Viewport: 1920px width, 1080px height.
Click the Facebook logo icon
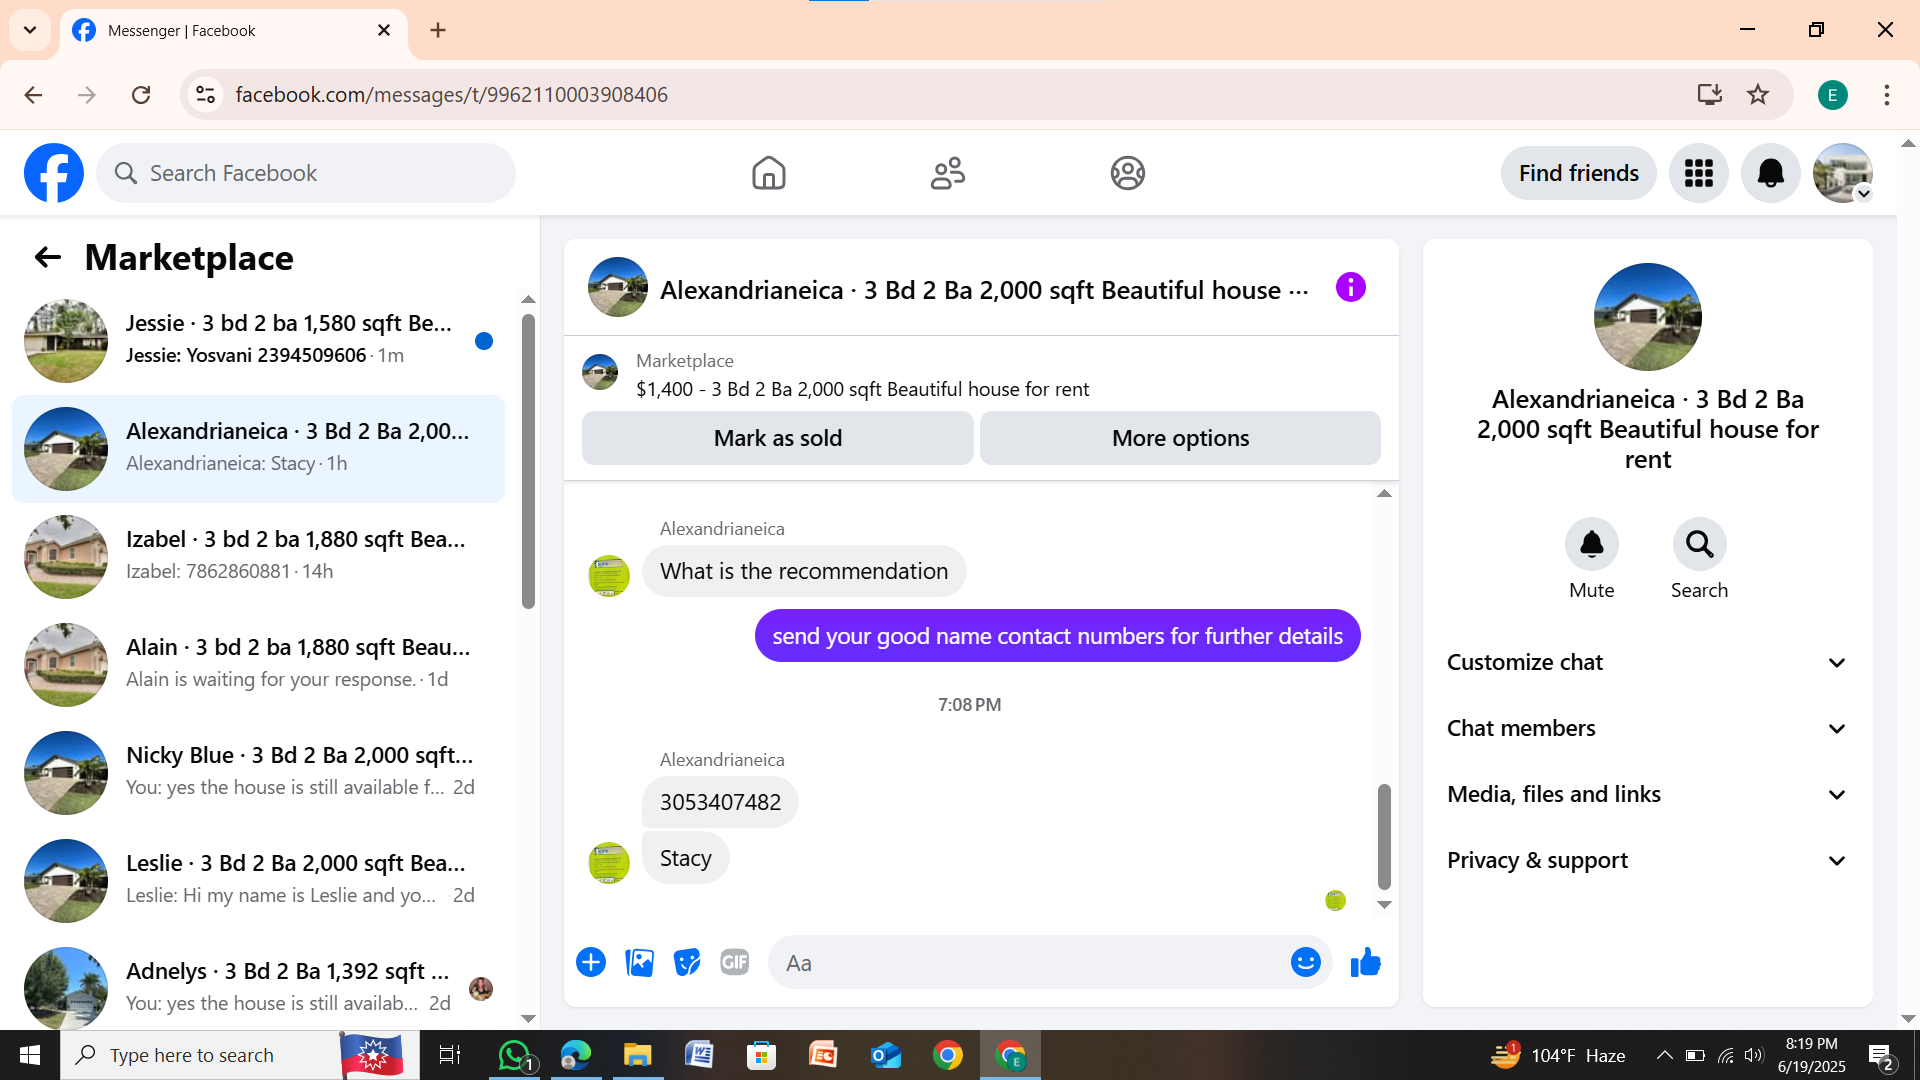[54, 173]
